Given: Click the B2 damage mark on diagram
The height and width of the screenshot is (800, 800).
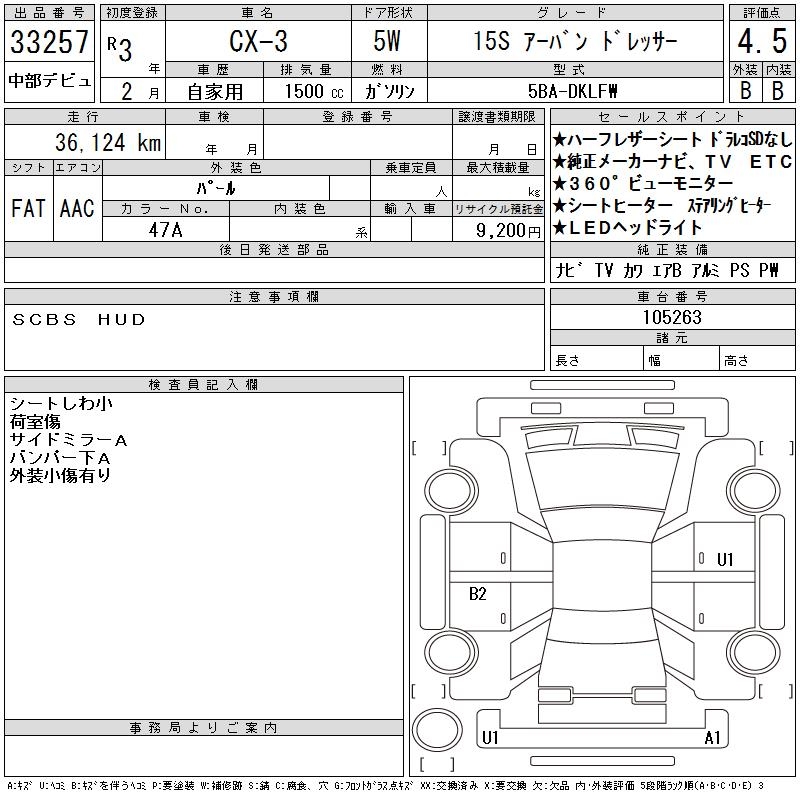Looking at the screenshot, I should pyautogui.click(x=478, y=593).
